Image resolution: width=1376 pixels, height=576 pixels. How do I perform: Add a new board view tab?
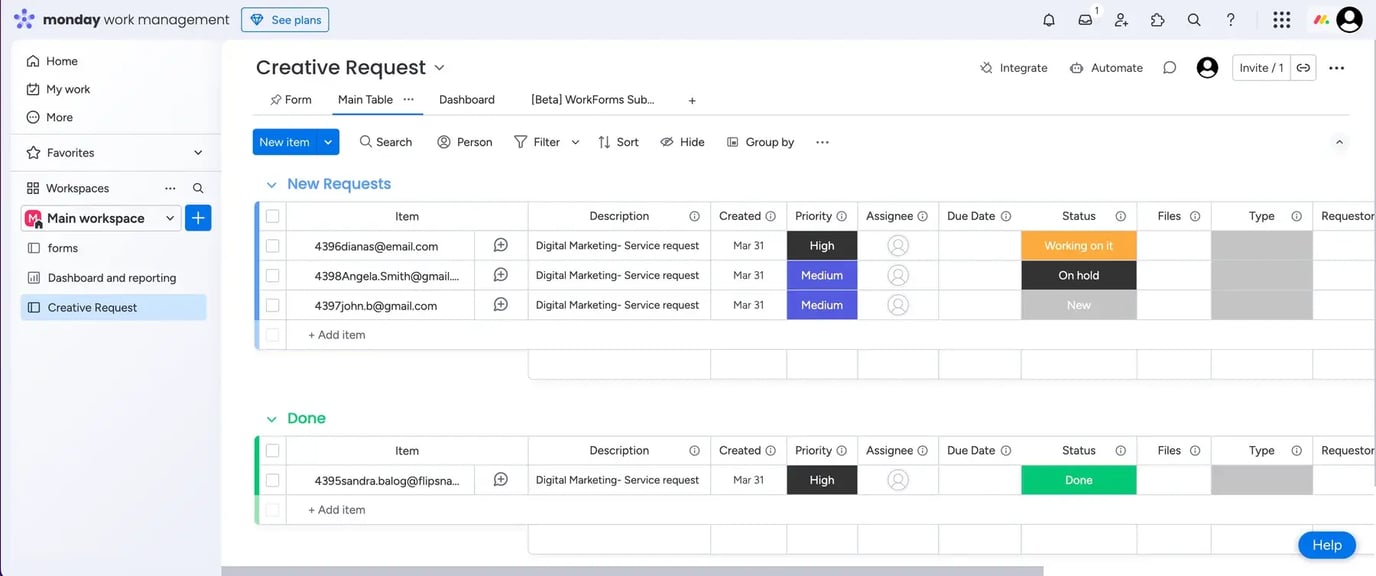pyautogui.click(x=692, y=100)
